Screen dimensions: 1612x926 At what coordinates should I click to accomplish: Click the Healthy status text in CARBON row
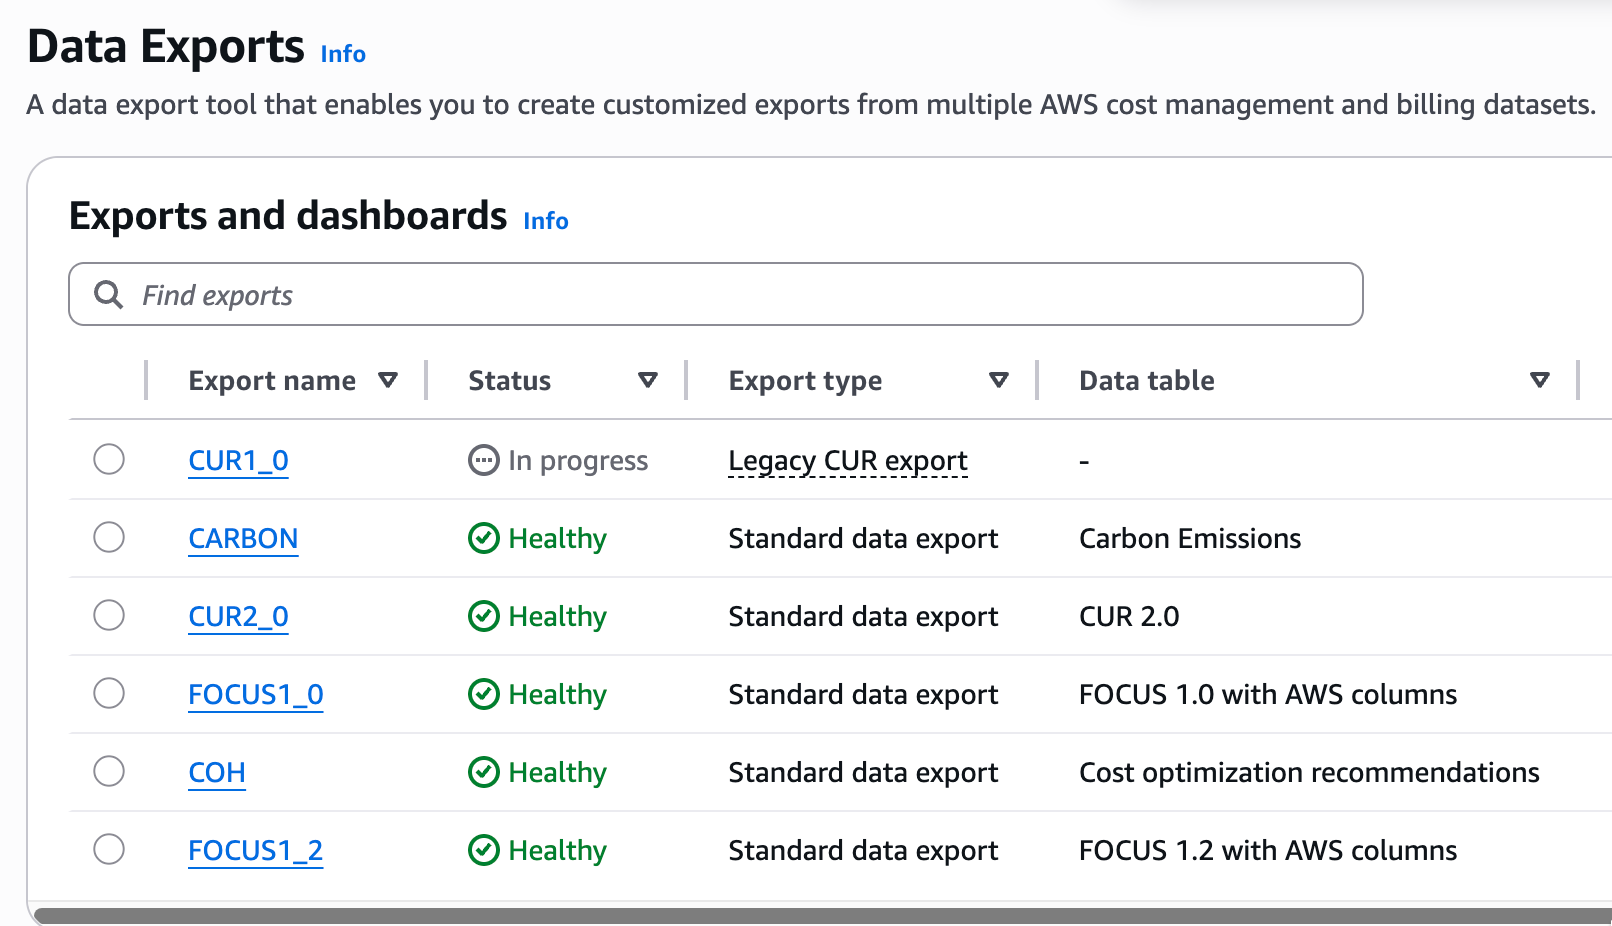557,539
